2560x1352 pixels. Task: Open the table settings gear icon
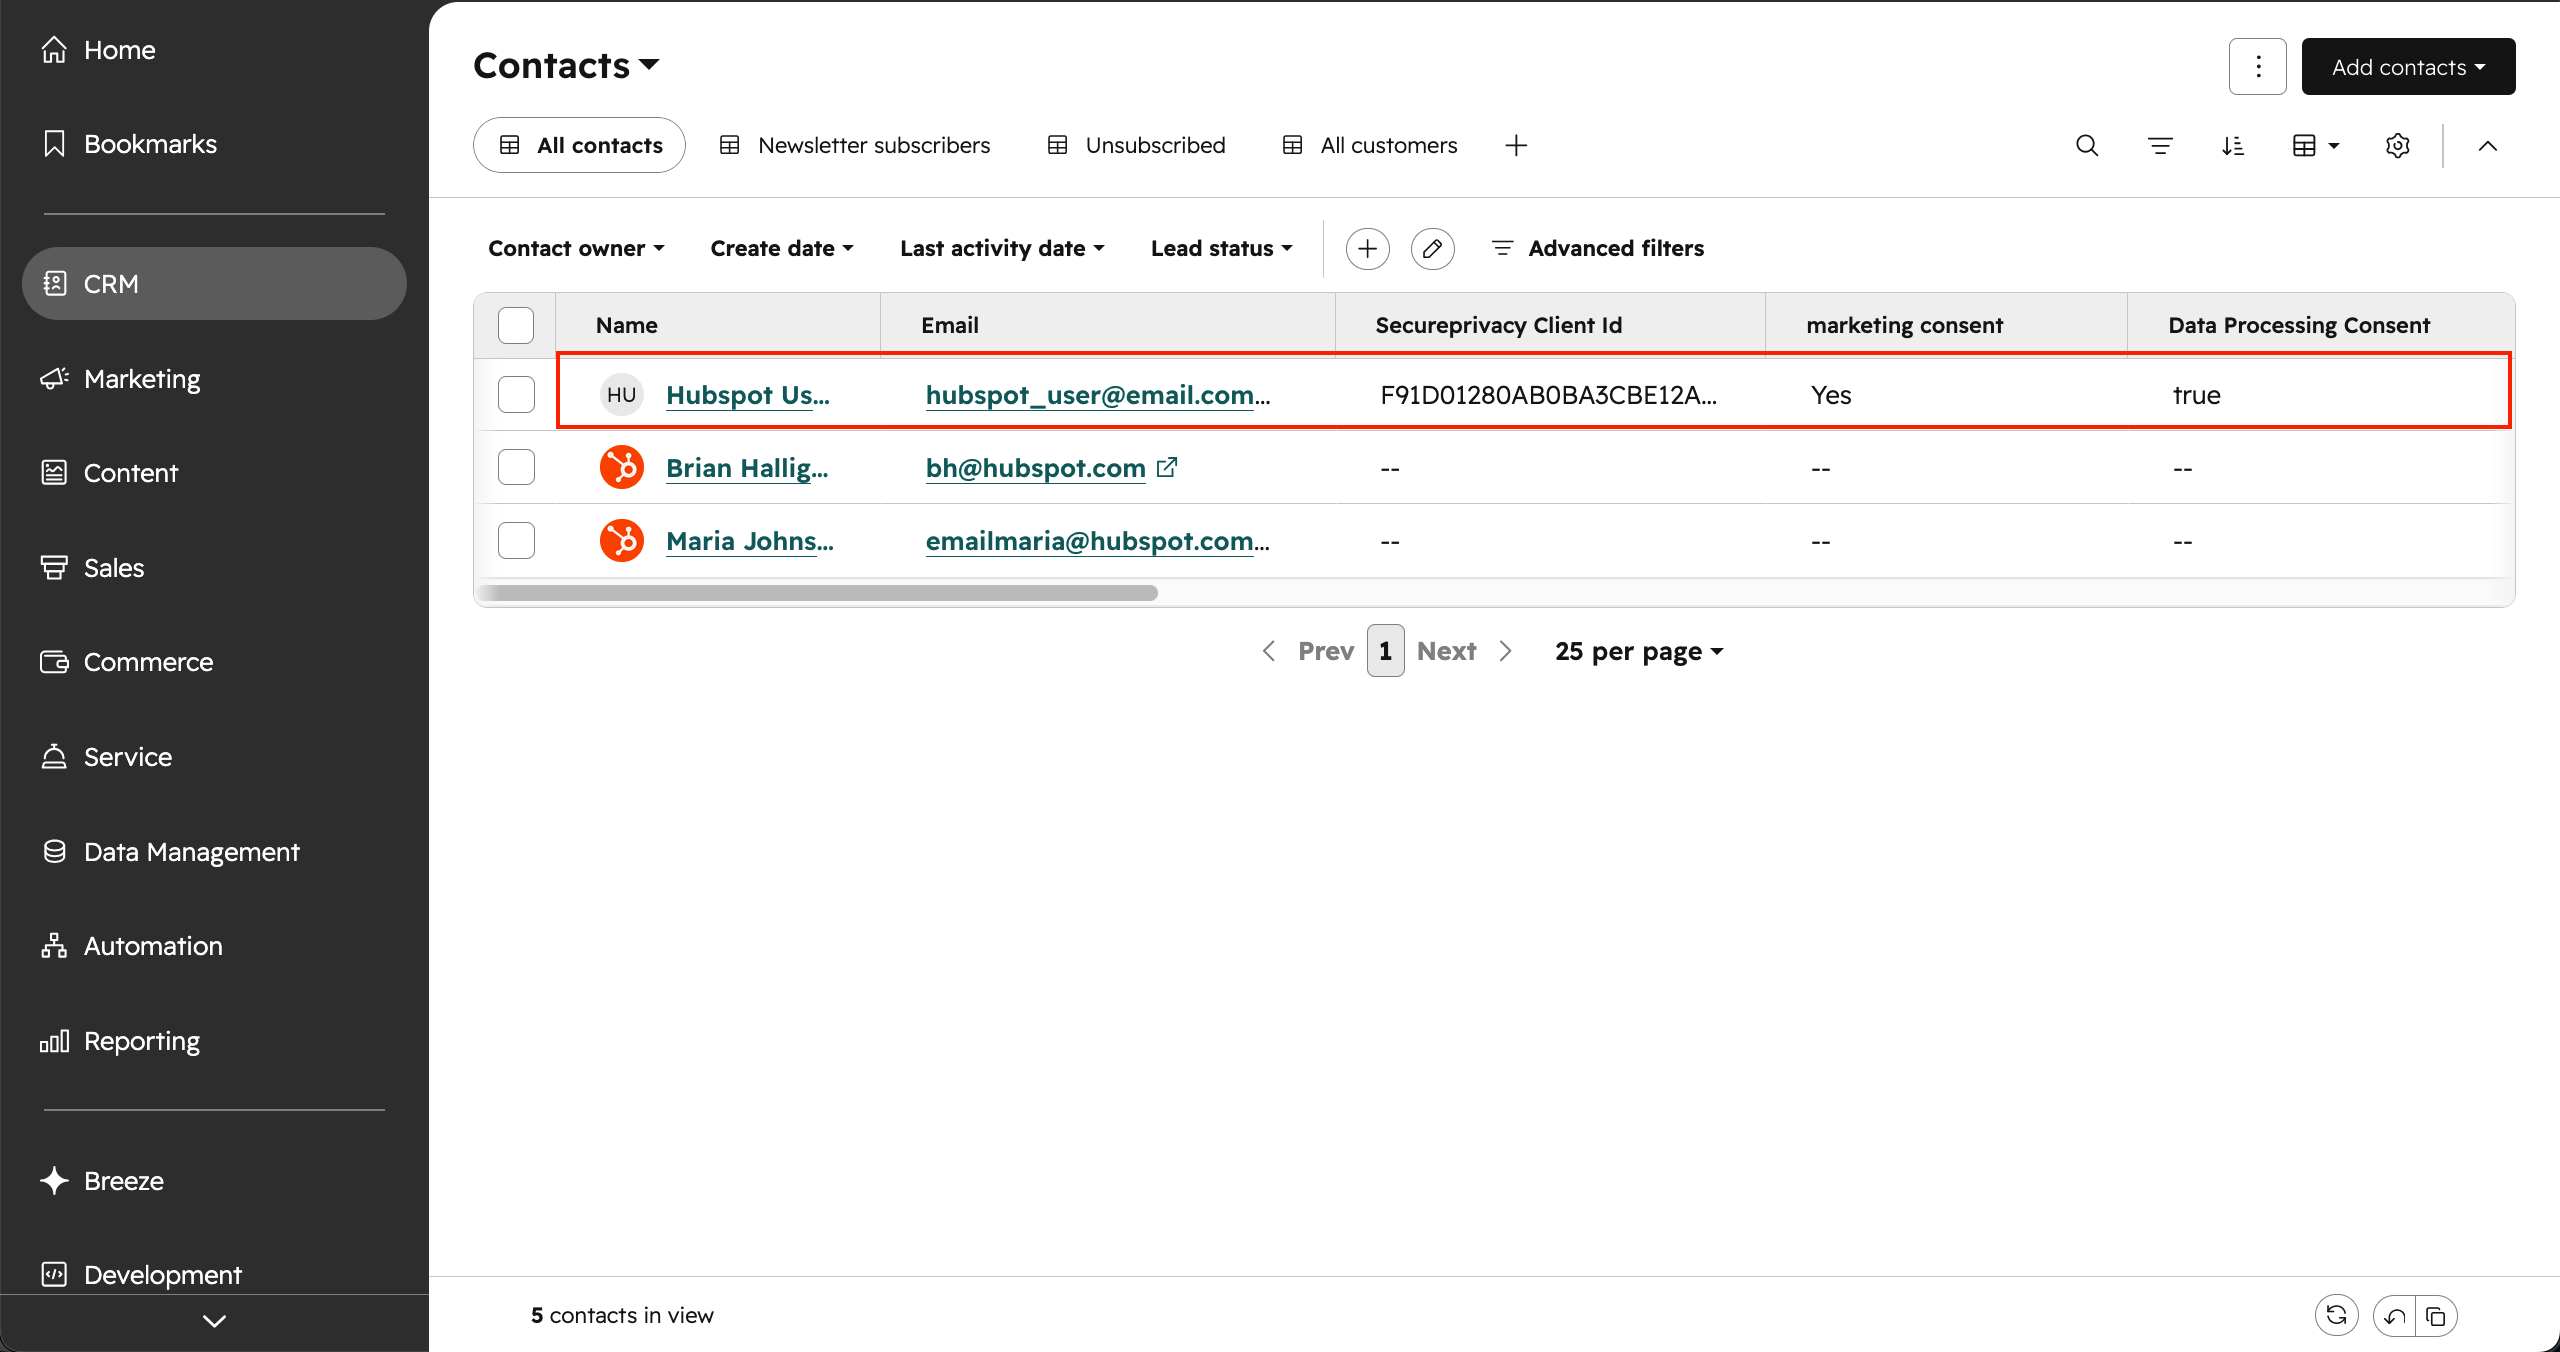(x=2397, y=146)
